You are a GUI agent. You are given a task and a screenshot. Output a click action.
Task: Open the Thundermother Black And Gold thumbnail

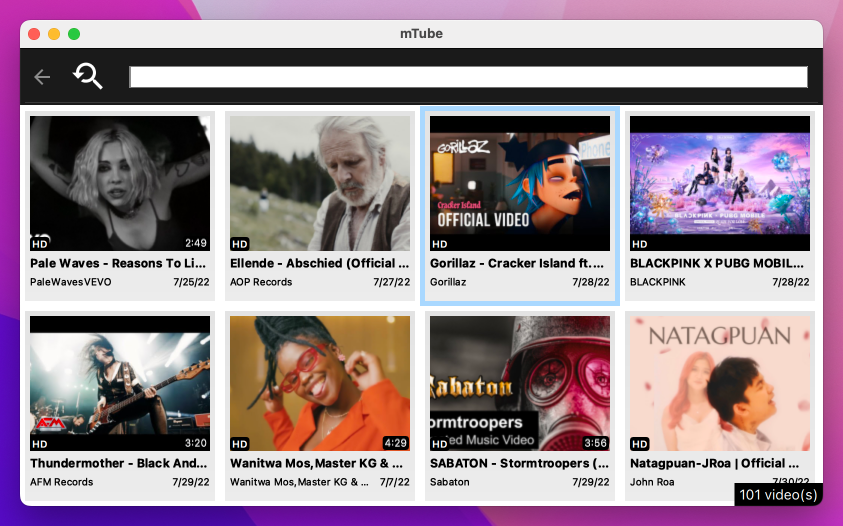(120, 383)
